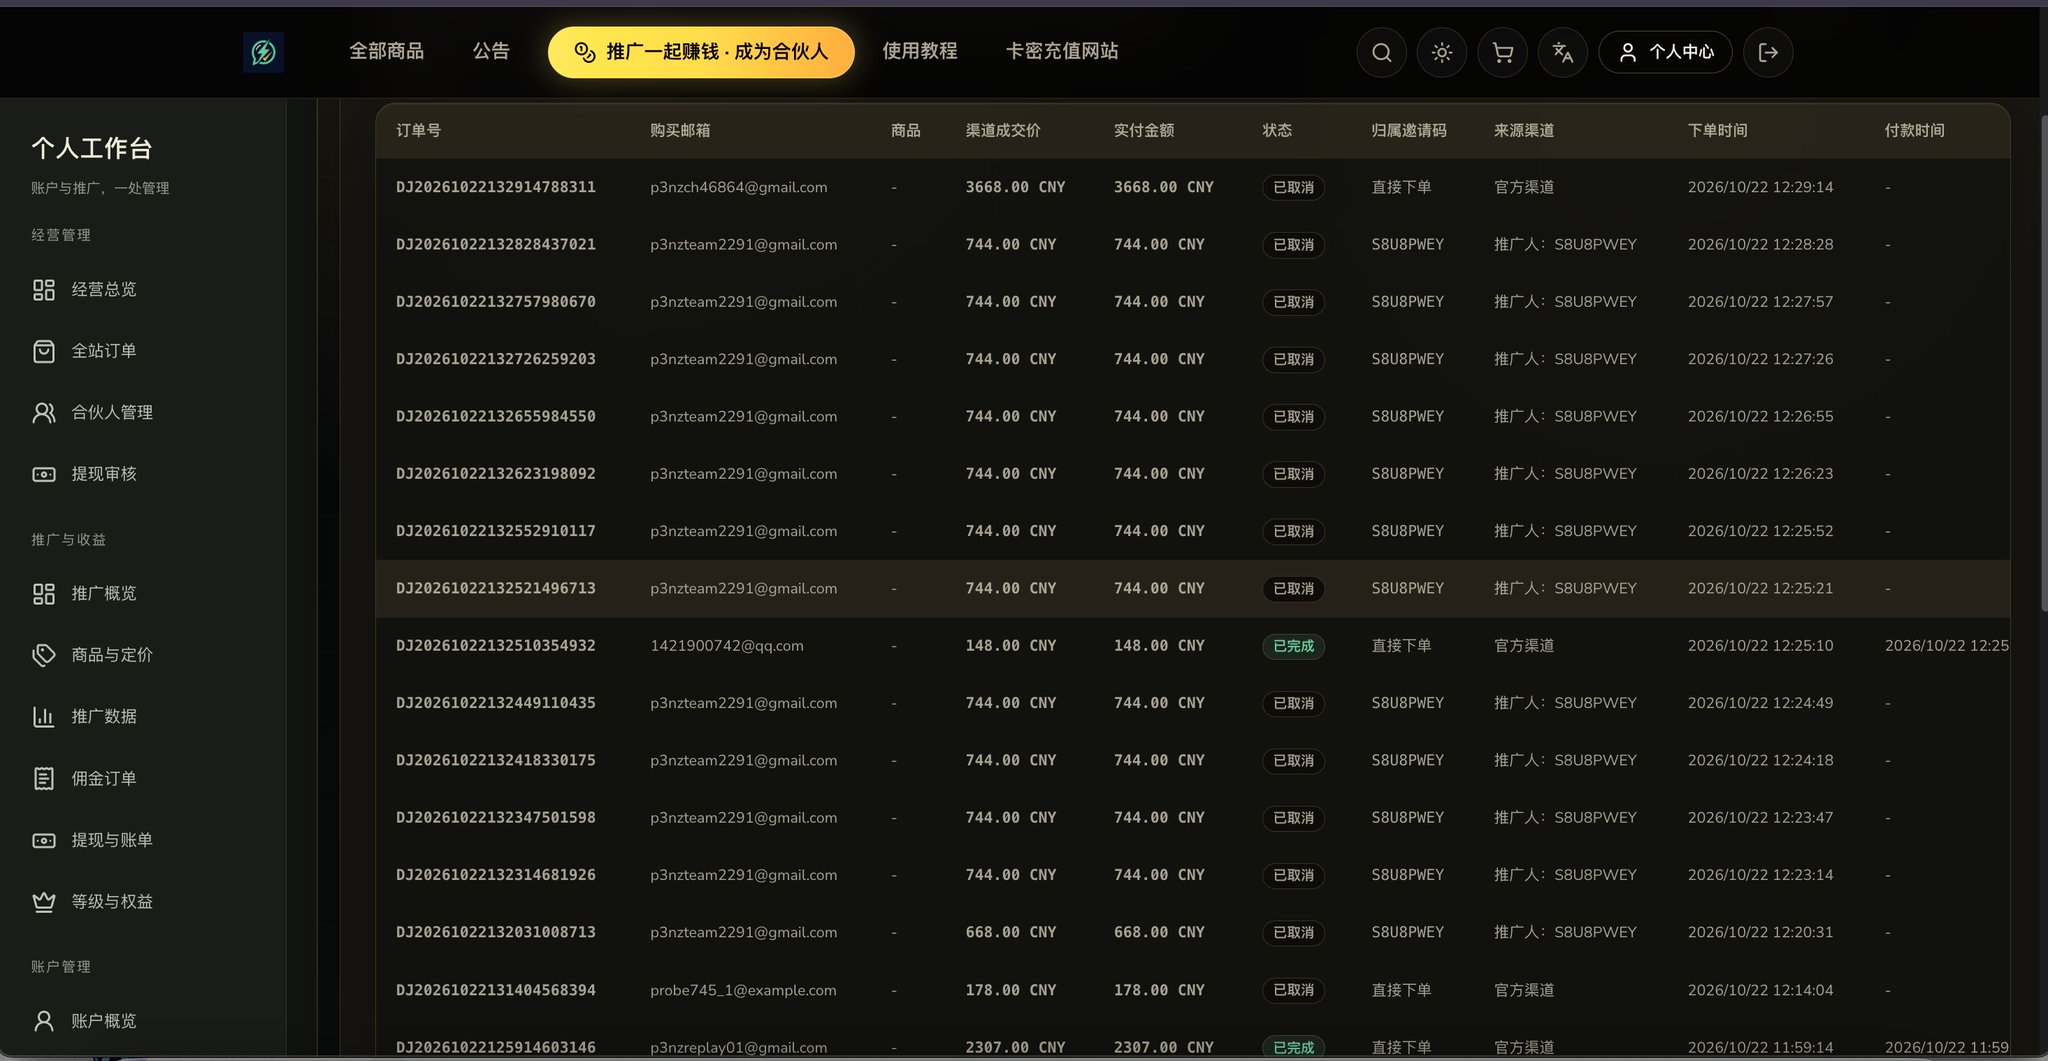The width and height of the screenshot is (2048, 1061).
Task: Click the lightning bolt site logo
Action: pos(263,52)
